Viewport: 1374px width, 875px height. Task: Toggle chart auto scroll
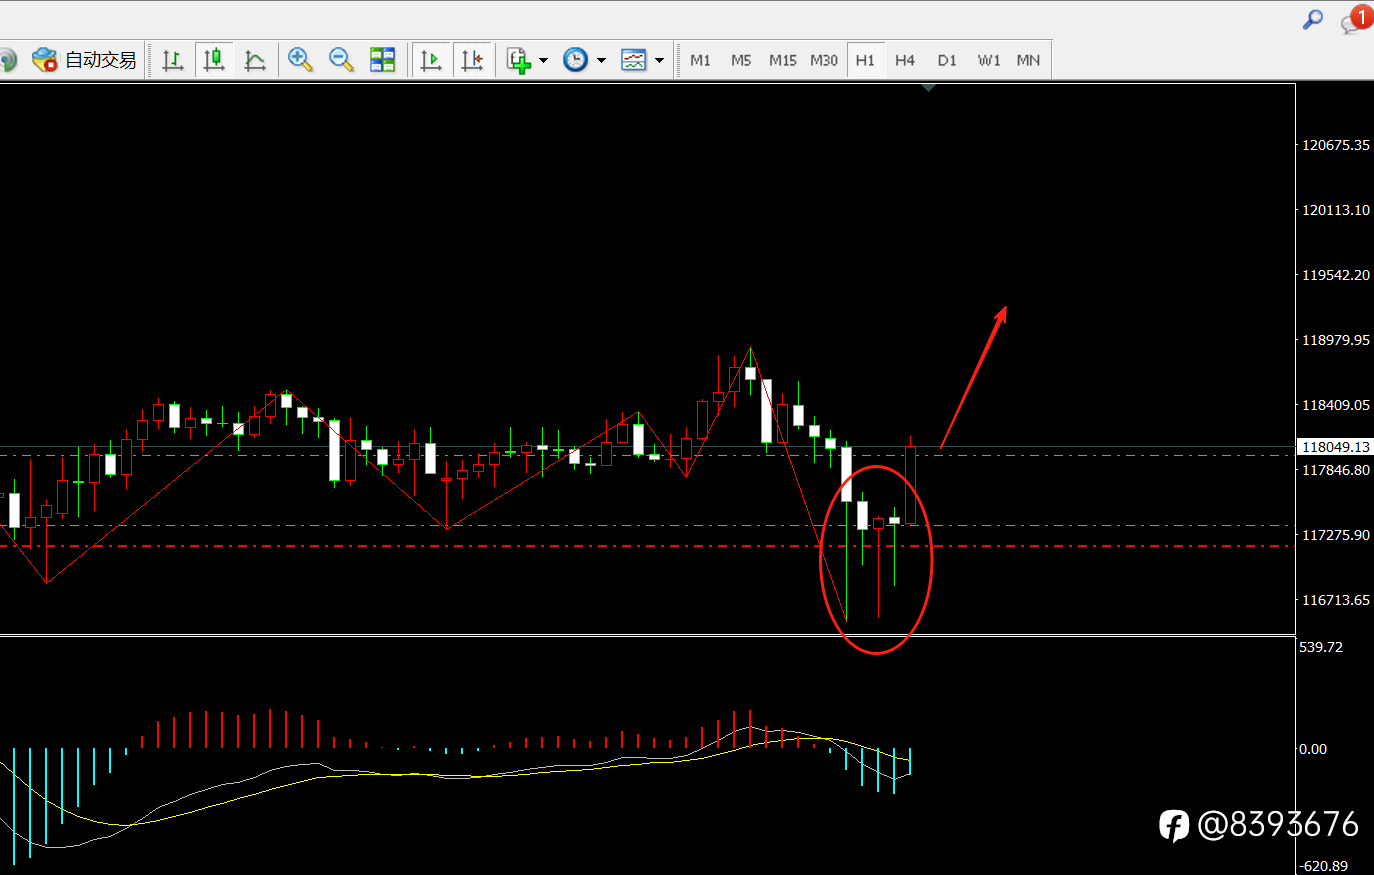point(431,60)
